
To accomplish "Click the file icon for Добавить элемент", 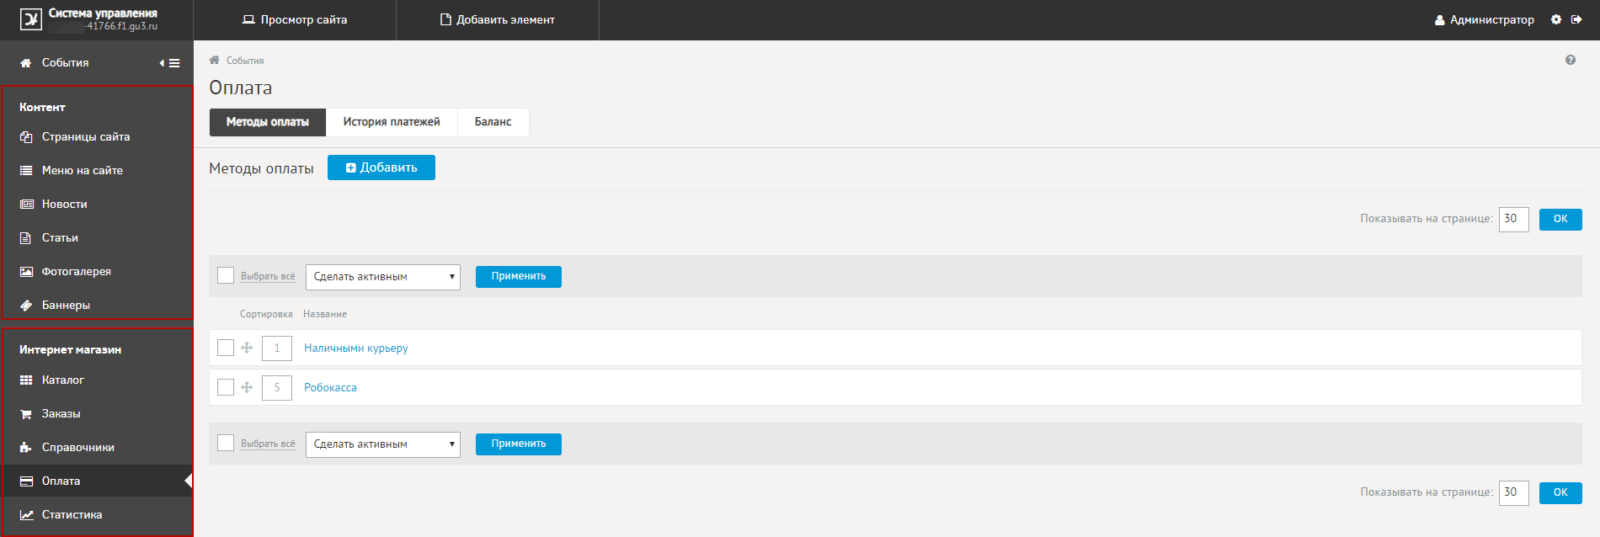I will [446, 20].
